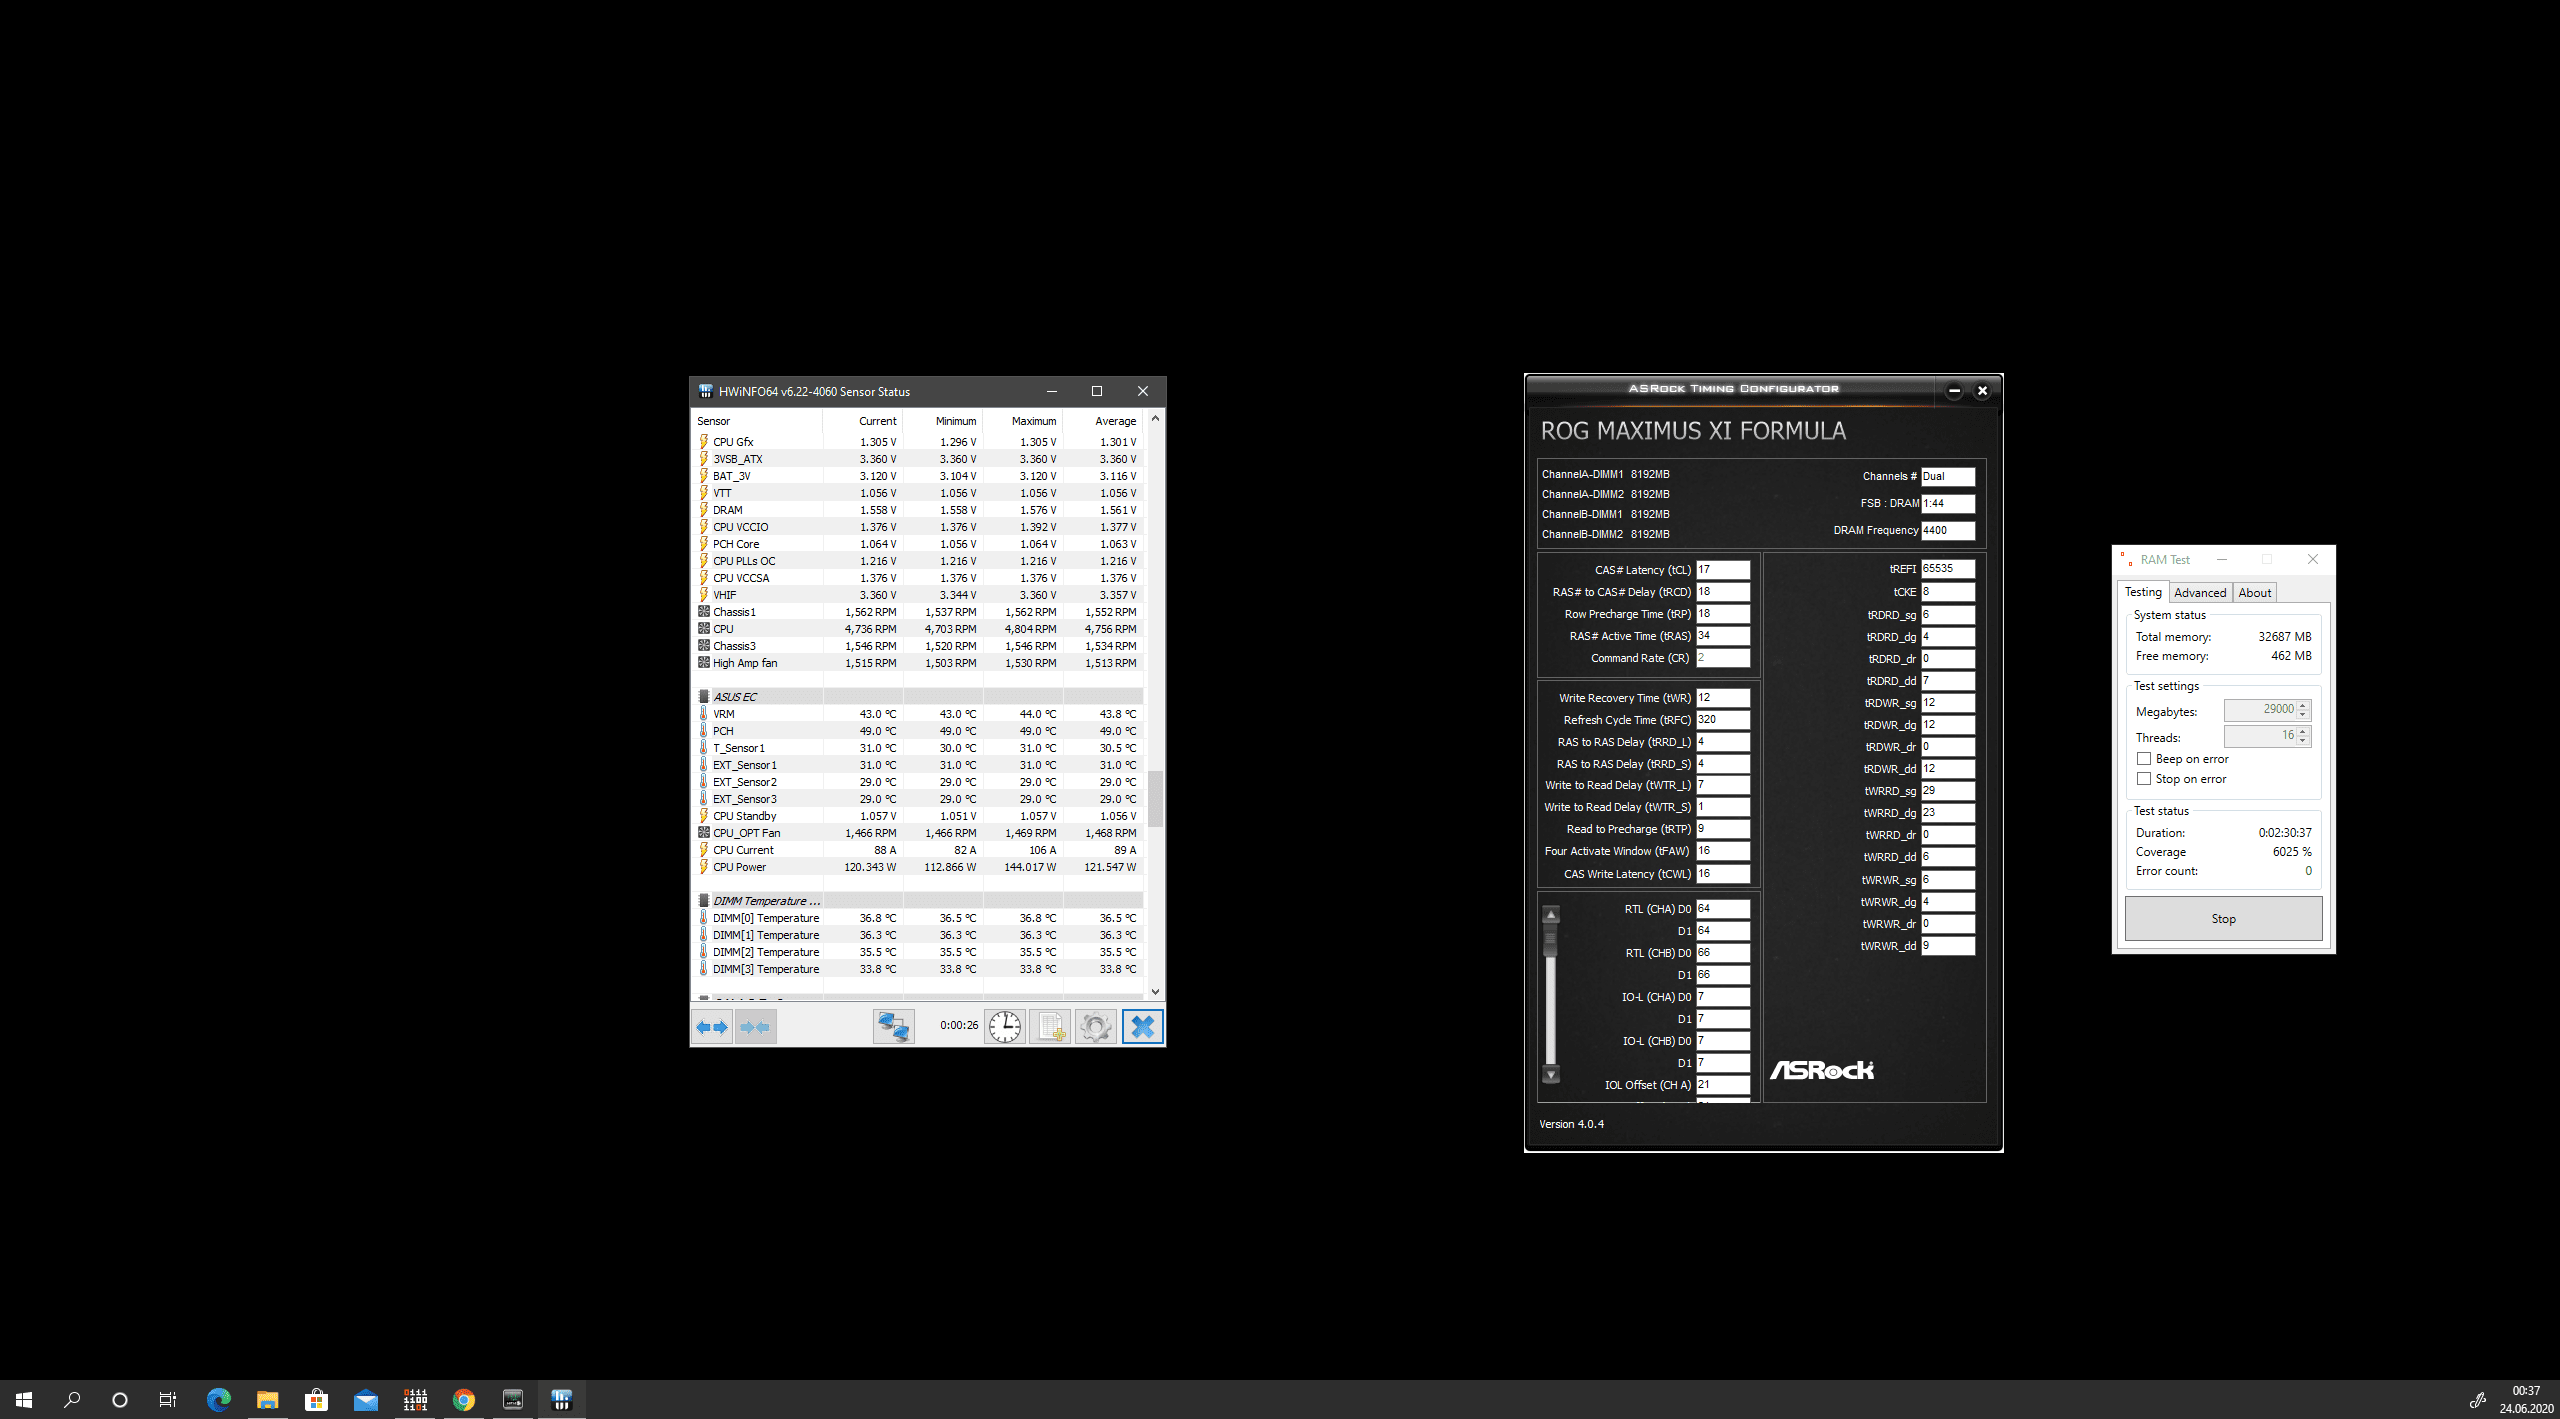
Task: Click the ASUS EC group header row
Action: [x=918, y=697]
